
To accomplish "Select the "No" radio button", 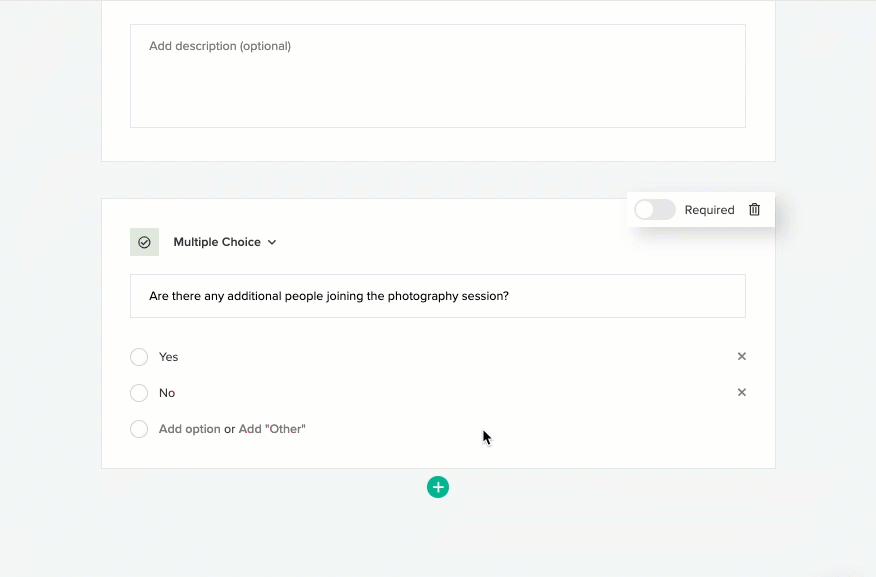I will [x=139, y=393].
